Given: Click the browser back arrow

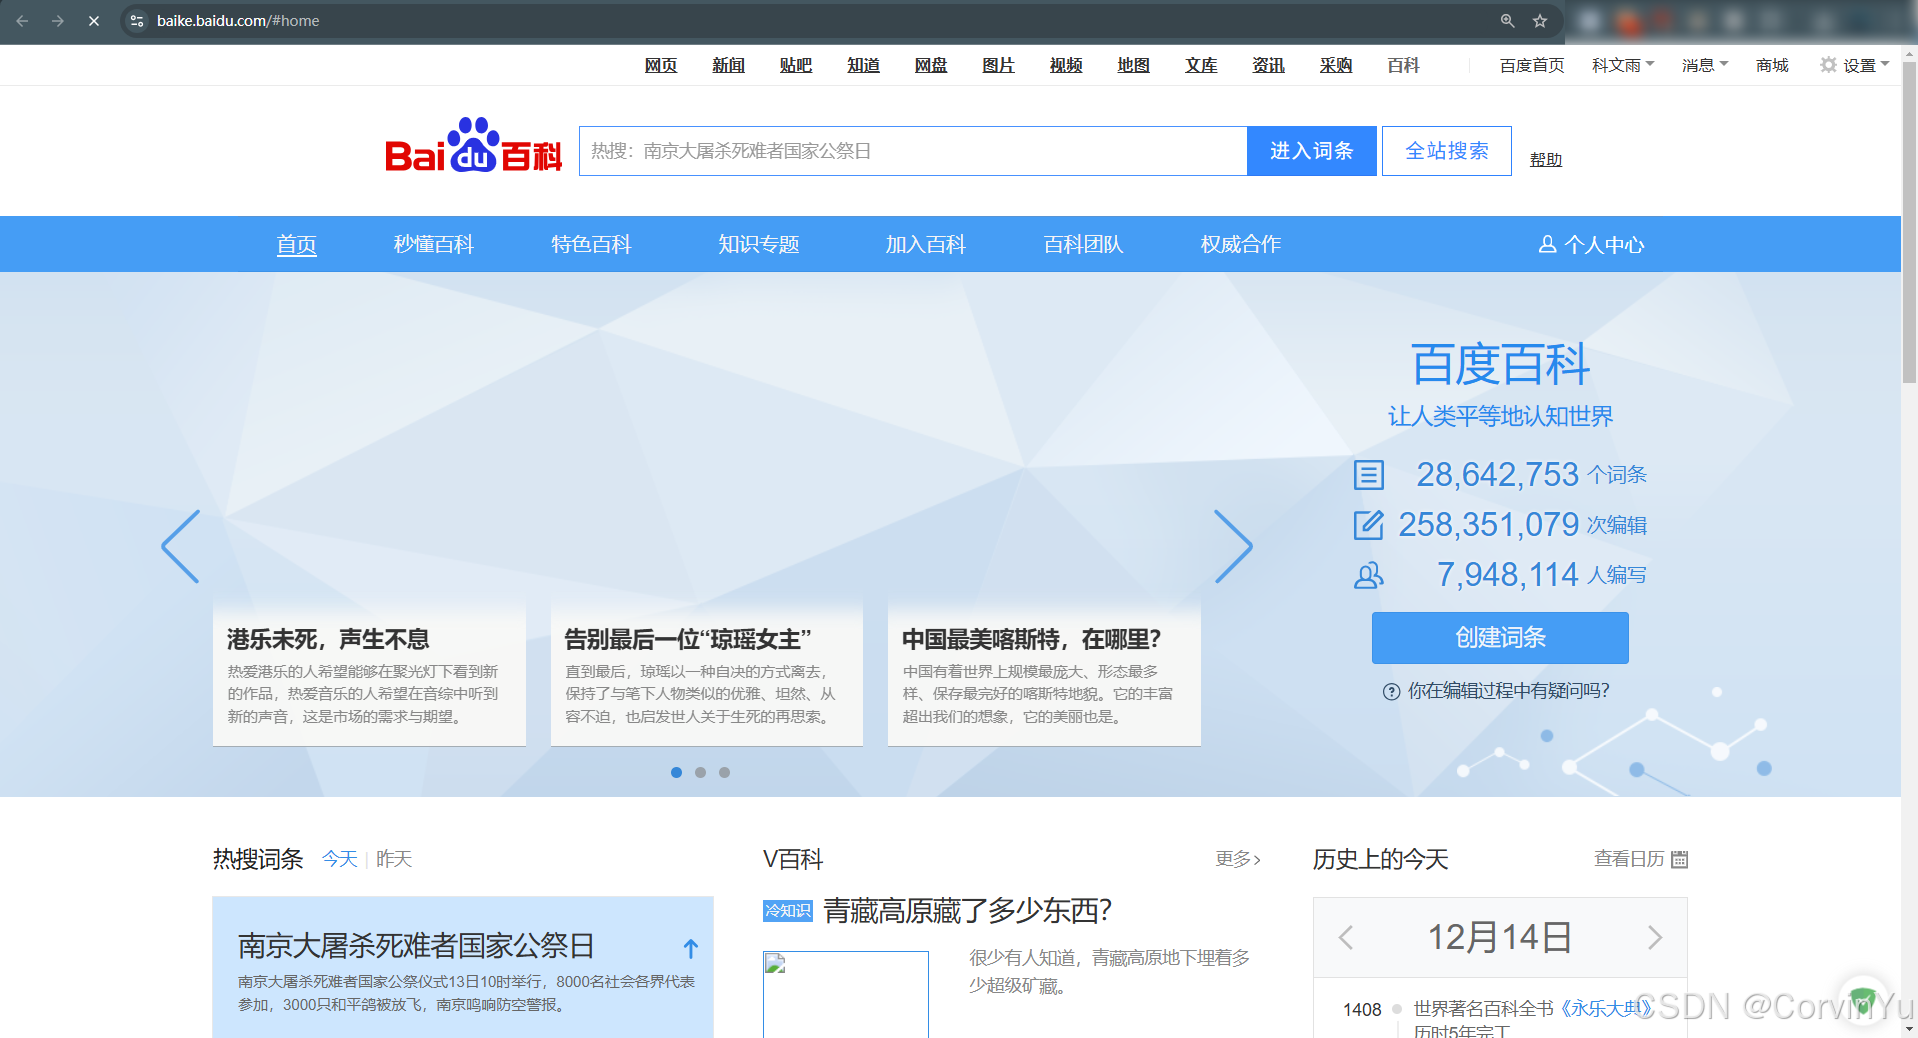Looking at the screenshot, I should click(x=22, y=20).
